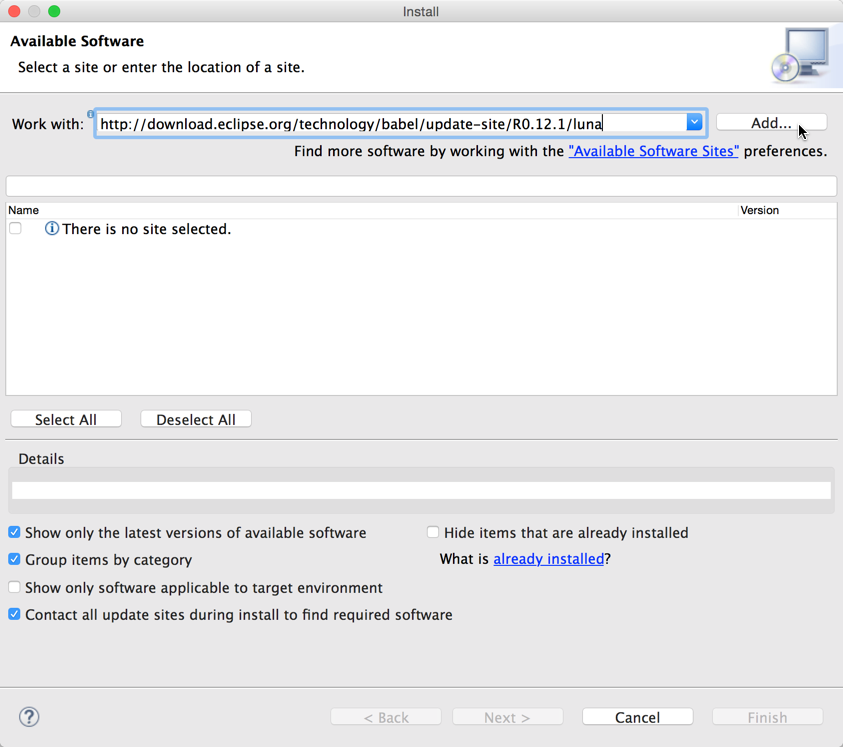The height and width of the screenshot is (747, 843).
Task: Click the Select All button
Action: [x=66, y=419]
